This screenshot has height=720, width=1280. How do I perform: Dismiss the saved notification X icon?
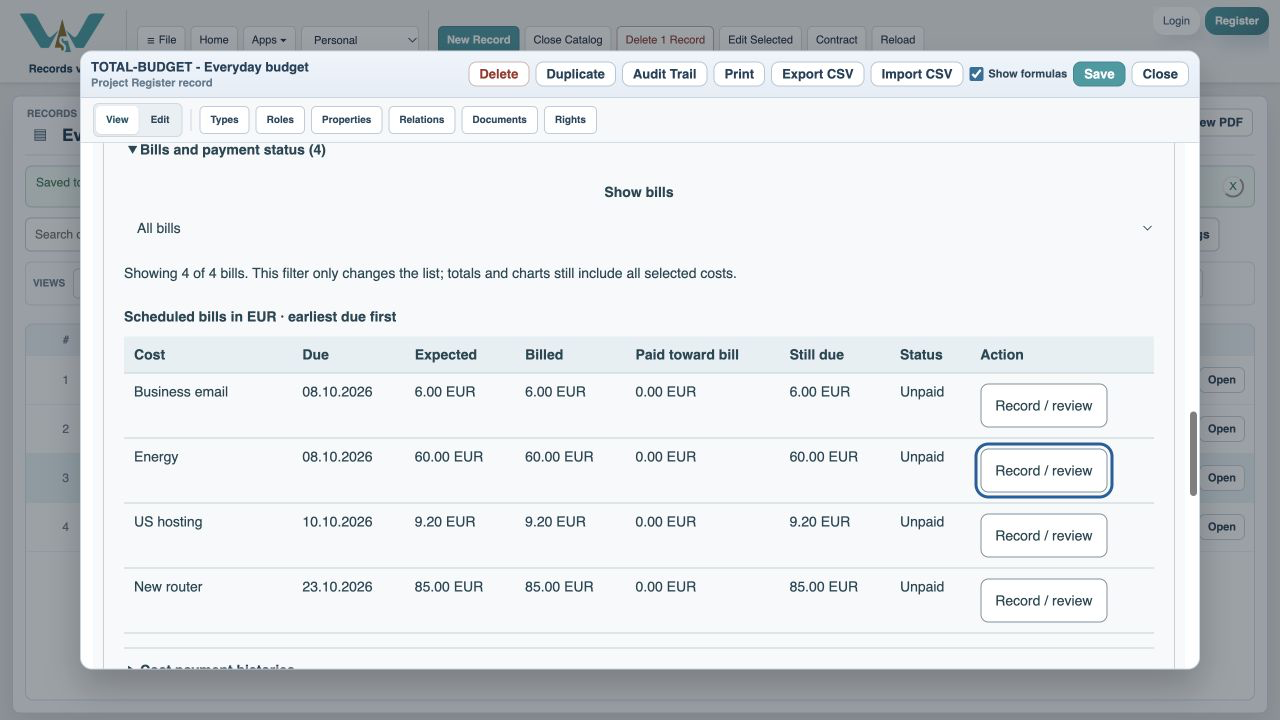click(x=1233, y=186)
